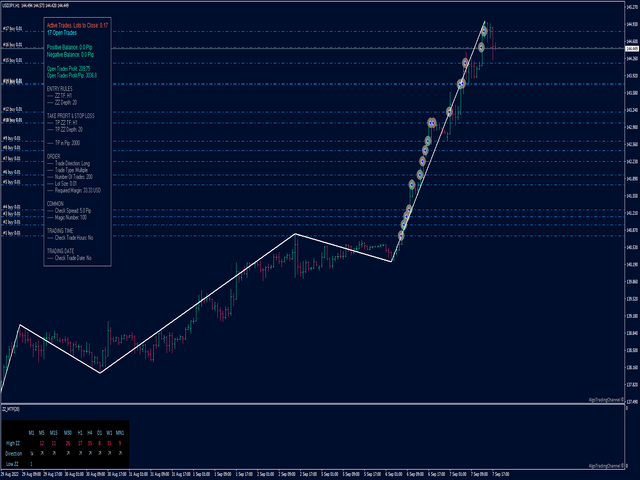Click the trade entry marker for order #2
Screen dimensions: 640x480
404,224
